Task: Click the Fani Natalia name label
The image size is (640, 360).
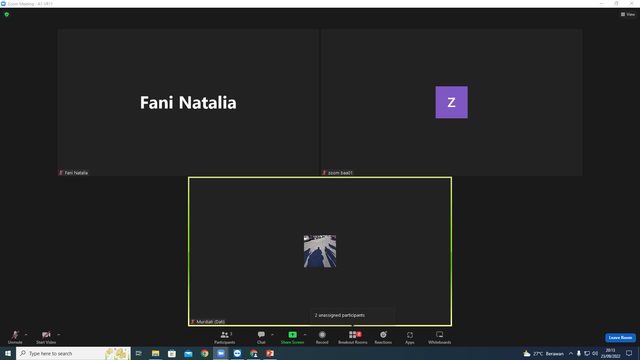Action: click(x=76, y=173)
